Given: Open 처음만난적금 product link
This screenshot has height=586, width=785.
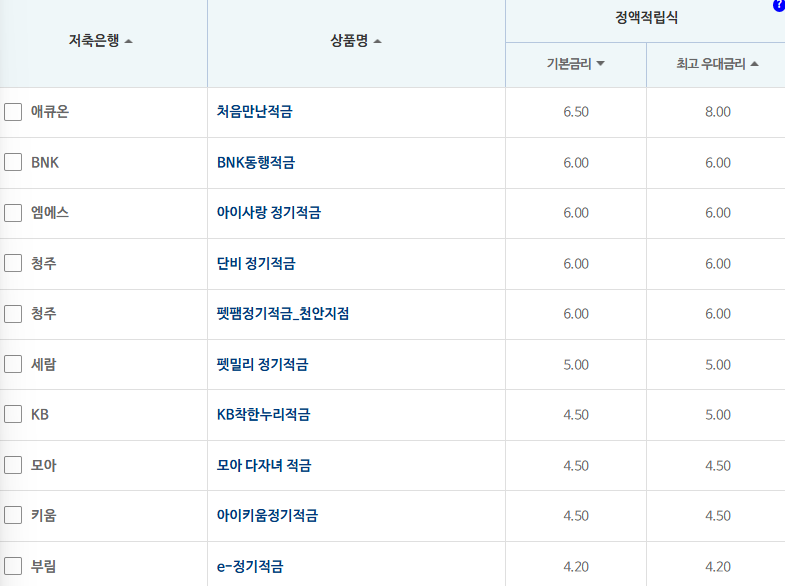Looking at the screenshot, I should (x=254, y=111).
